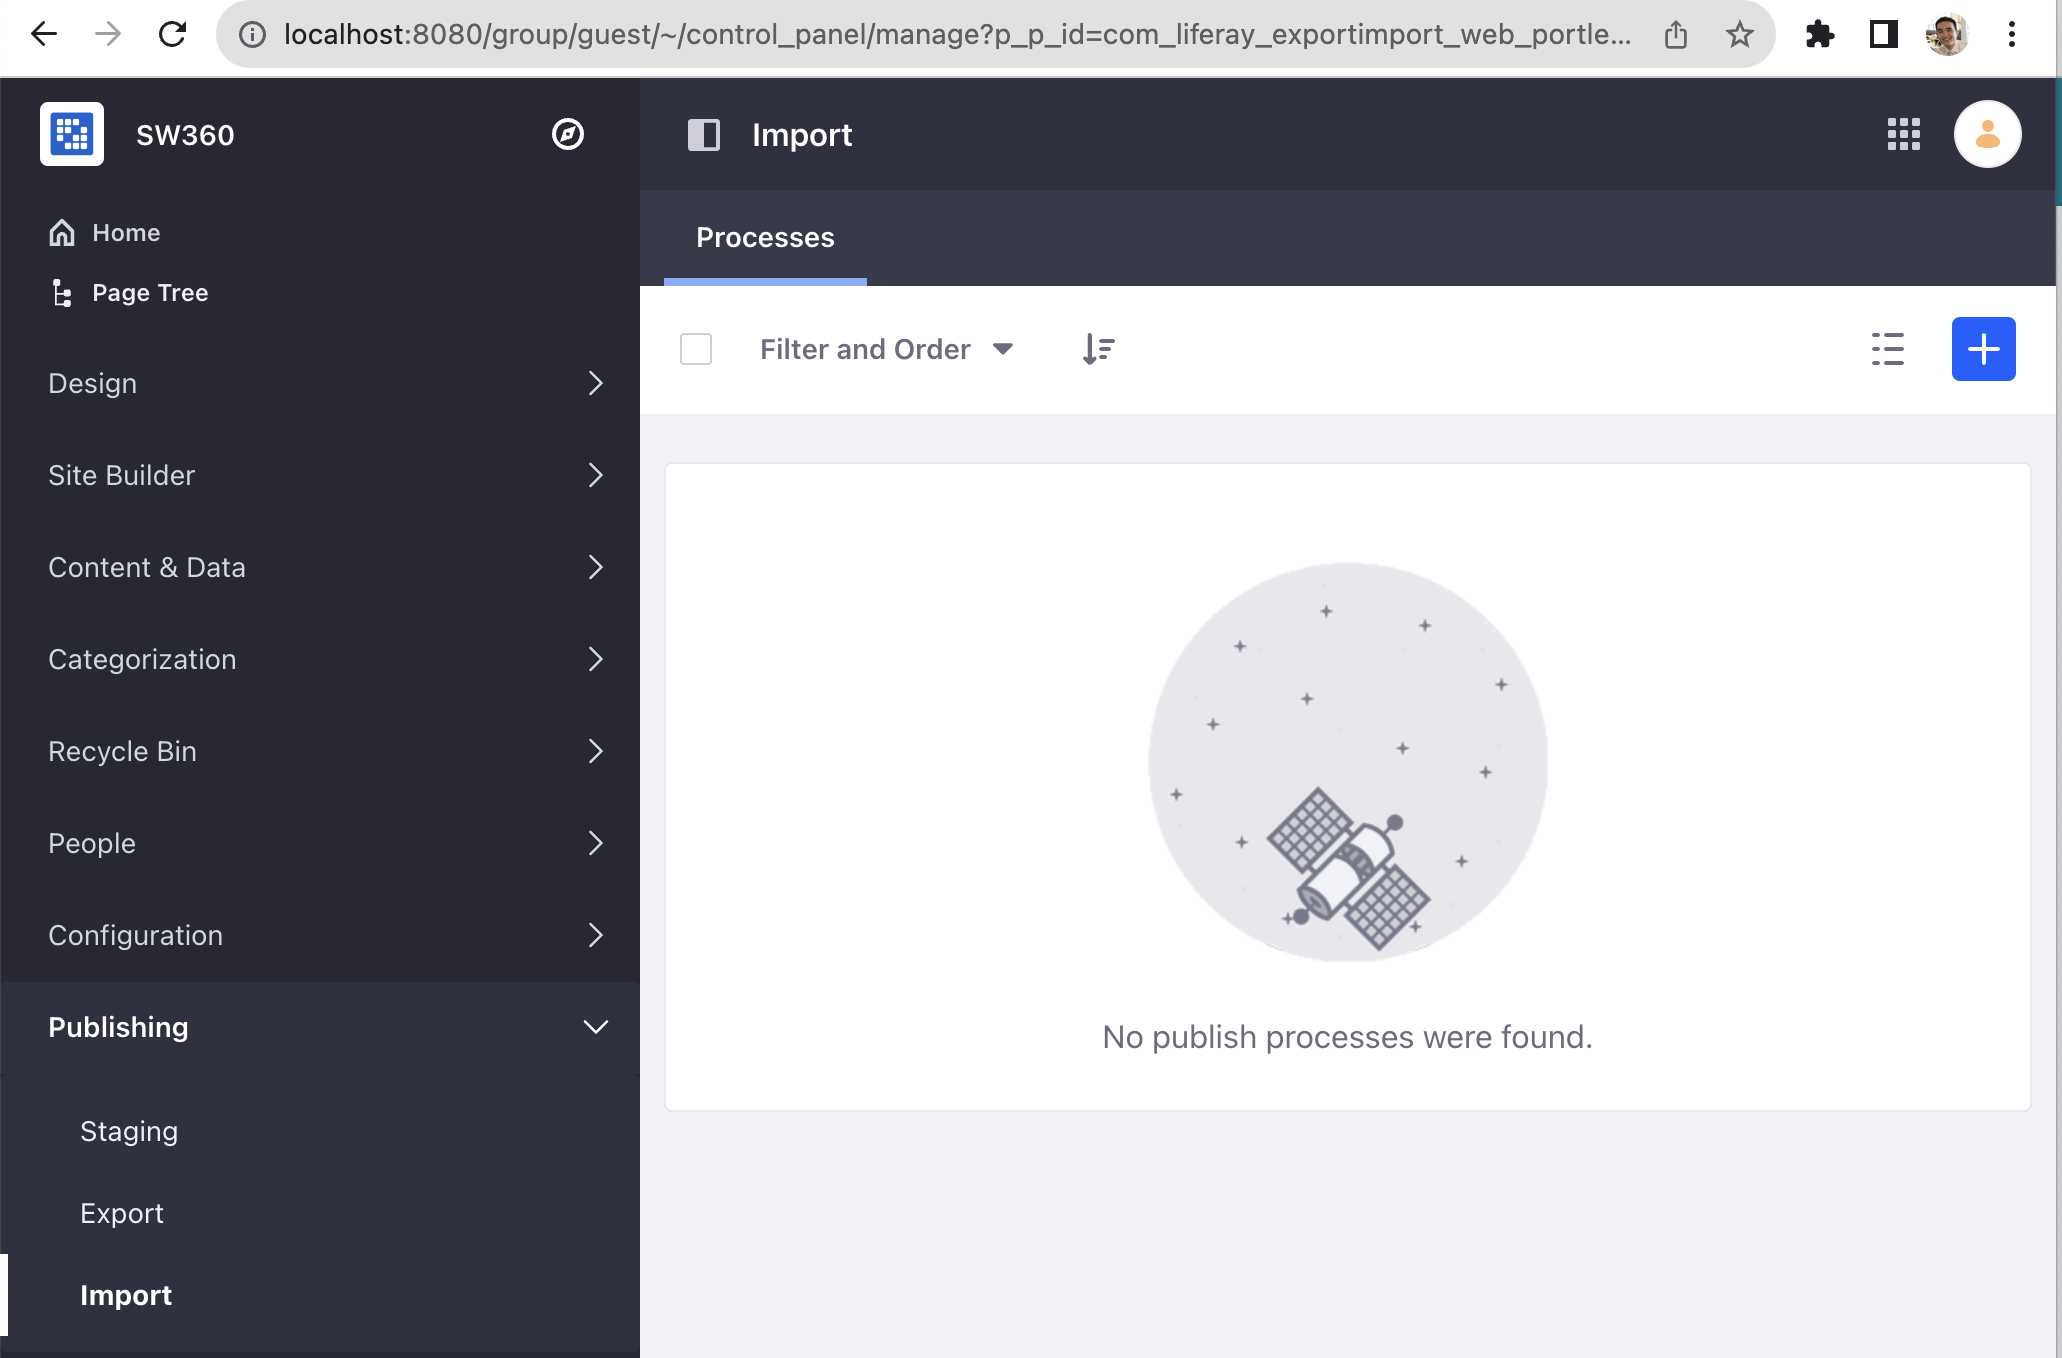Open the user avatar menu
This screenshot has width=2062, height=1358.
point(1987,134)
